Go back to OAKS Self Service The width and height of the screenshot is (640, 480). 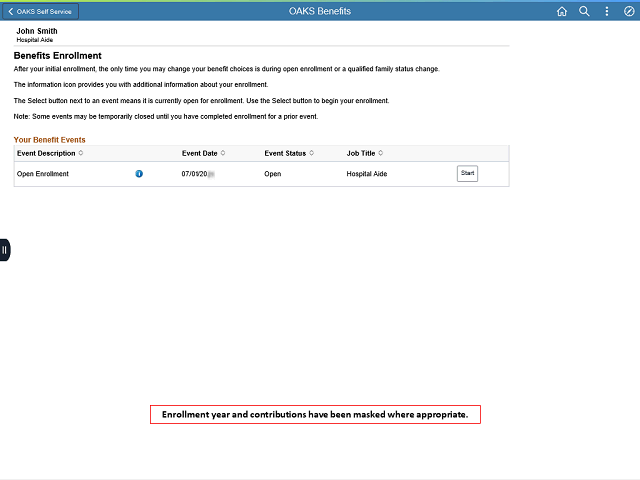pos(40,11)
